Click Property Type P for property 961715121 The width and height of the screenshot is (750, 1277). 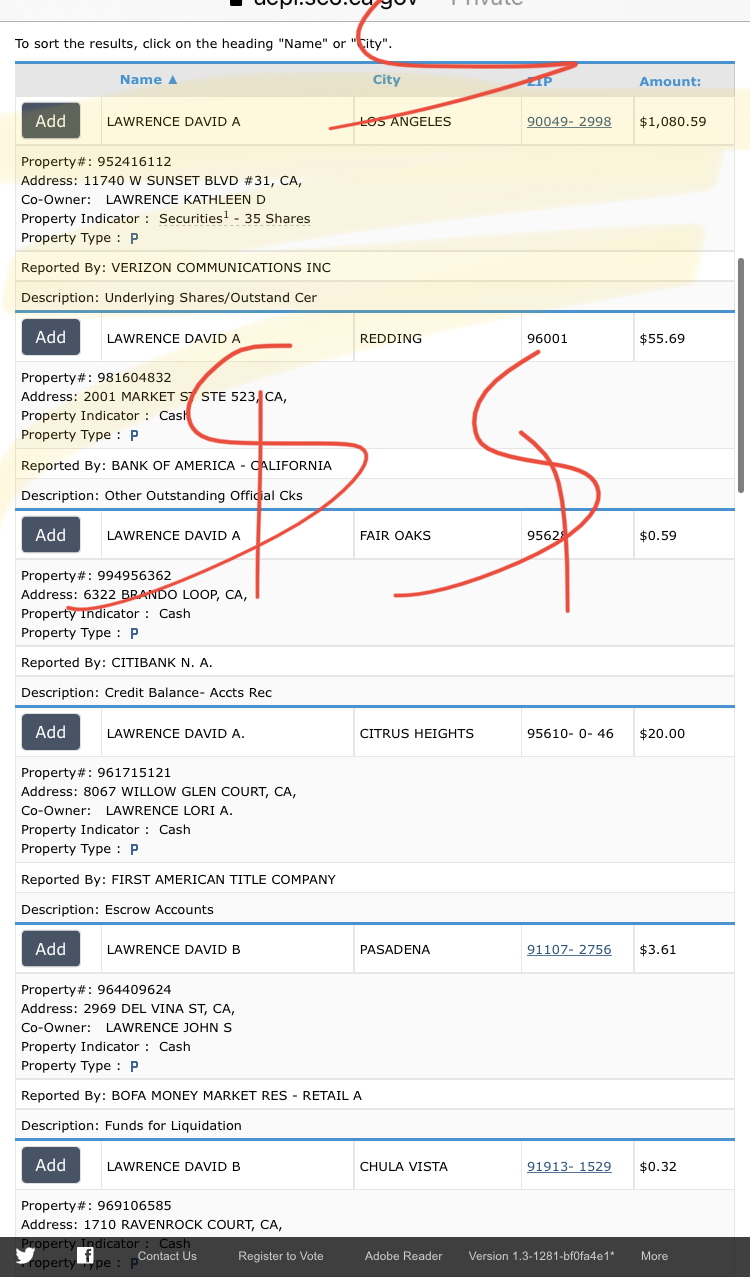(x=134, y=849)
